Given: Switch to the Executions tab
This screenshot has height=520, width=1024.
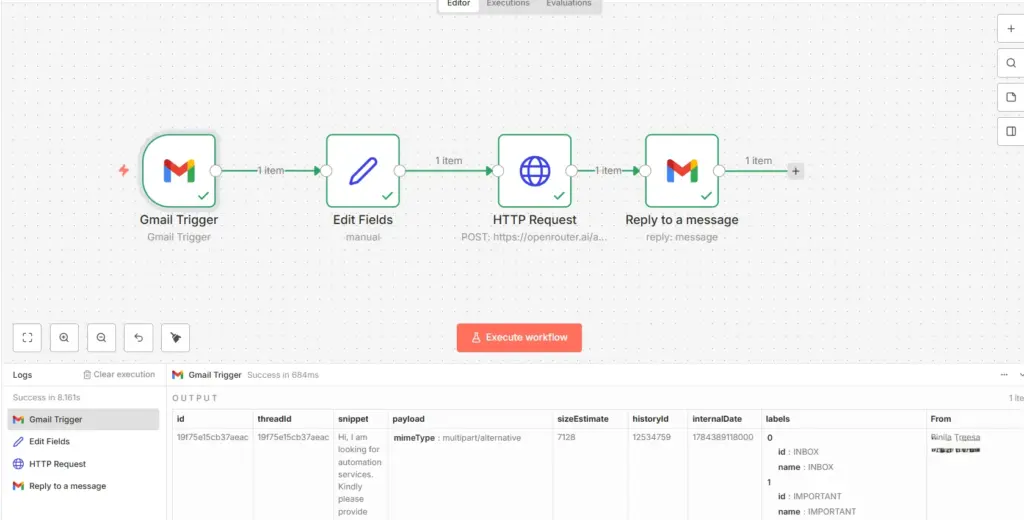Looking at the screenshot, I should pos(508,4).
